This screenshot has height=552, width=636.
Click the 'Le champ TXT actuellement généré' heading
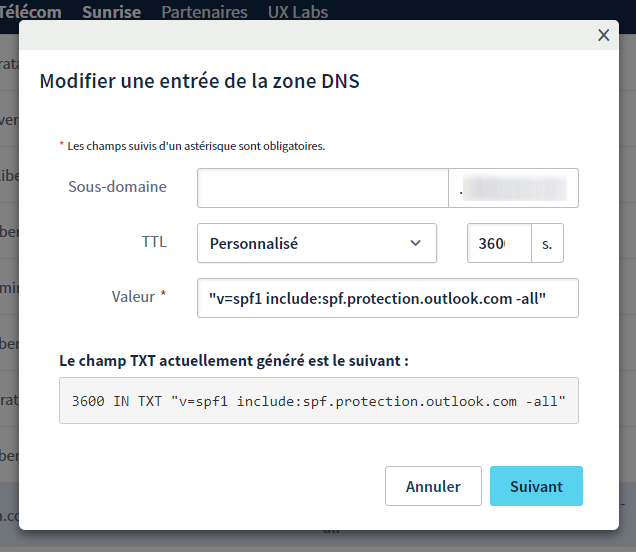234,360
